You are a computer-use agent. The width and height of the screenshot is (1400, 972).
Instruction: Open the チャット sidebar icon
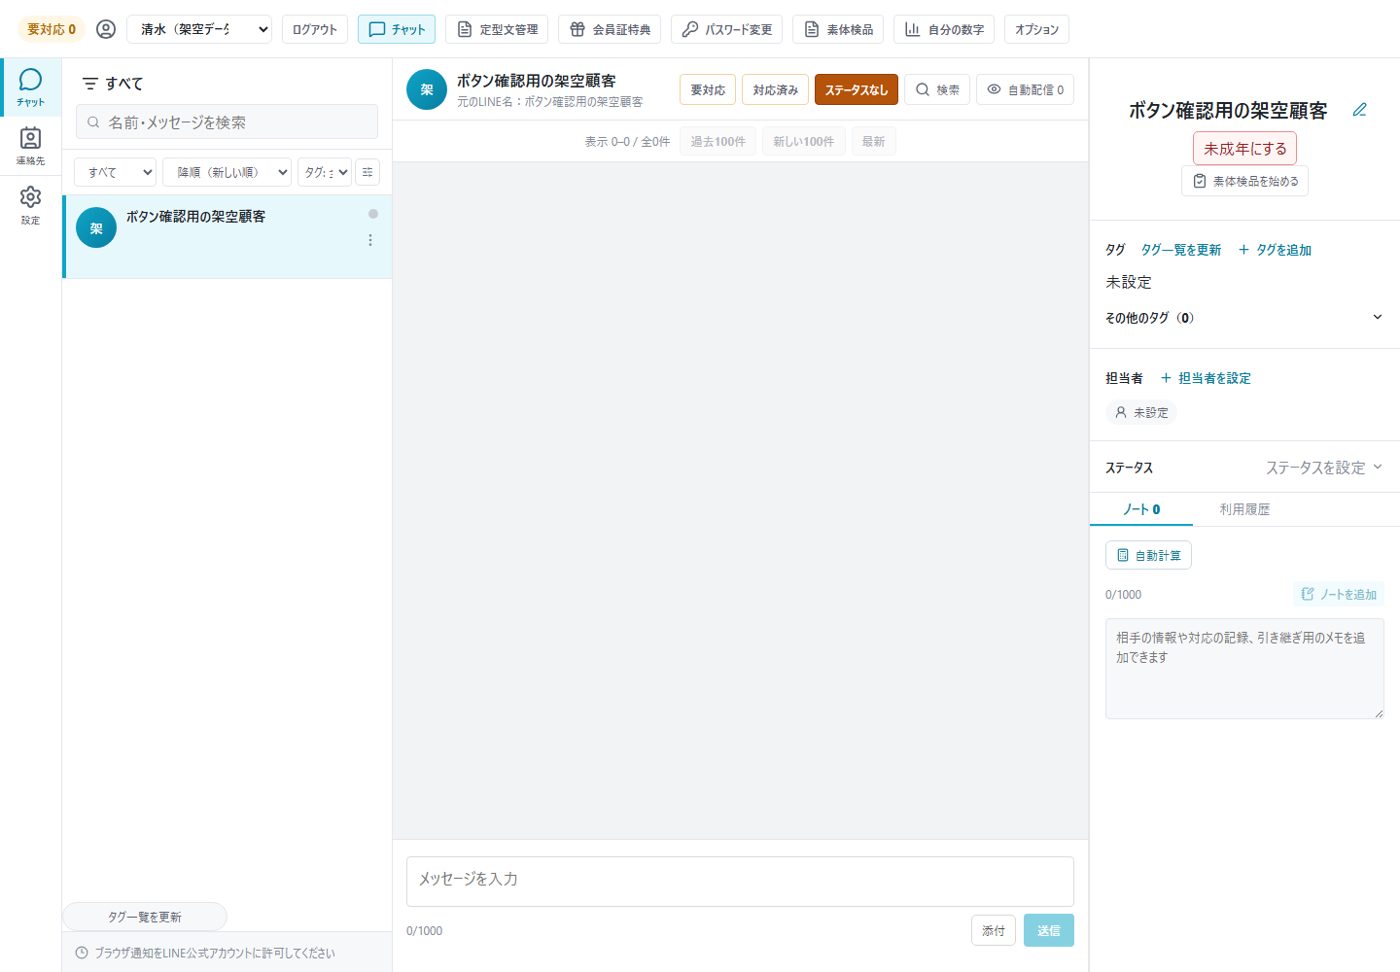(x=30, y=87)
